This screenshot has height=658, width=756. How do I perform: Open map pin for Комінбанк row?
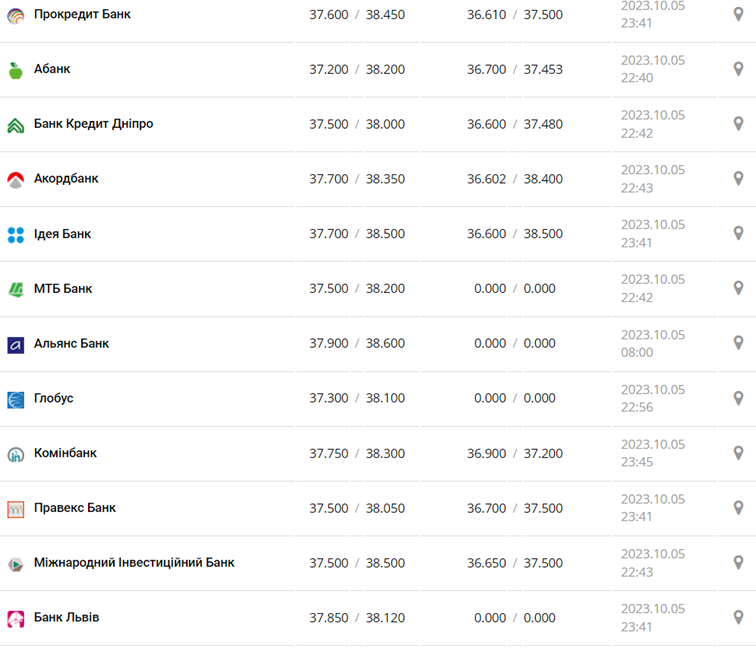click(x=738, y=453)
